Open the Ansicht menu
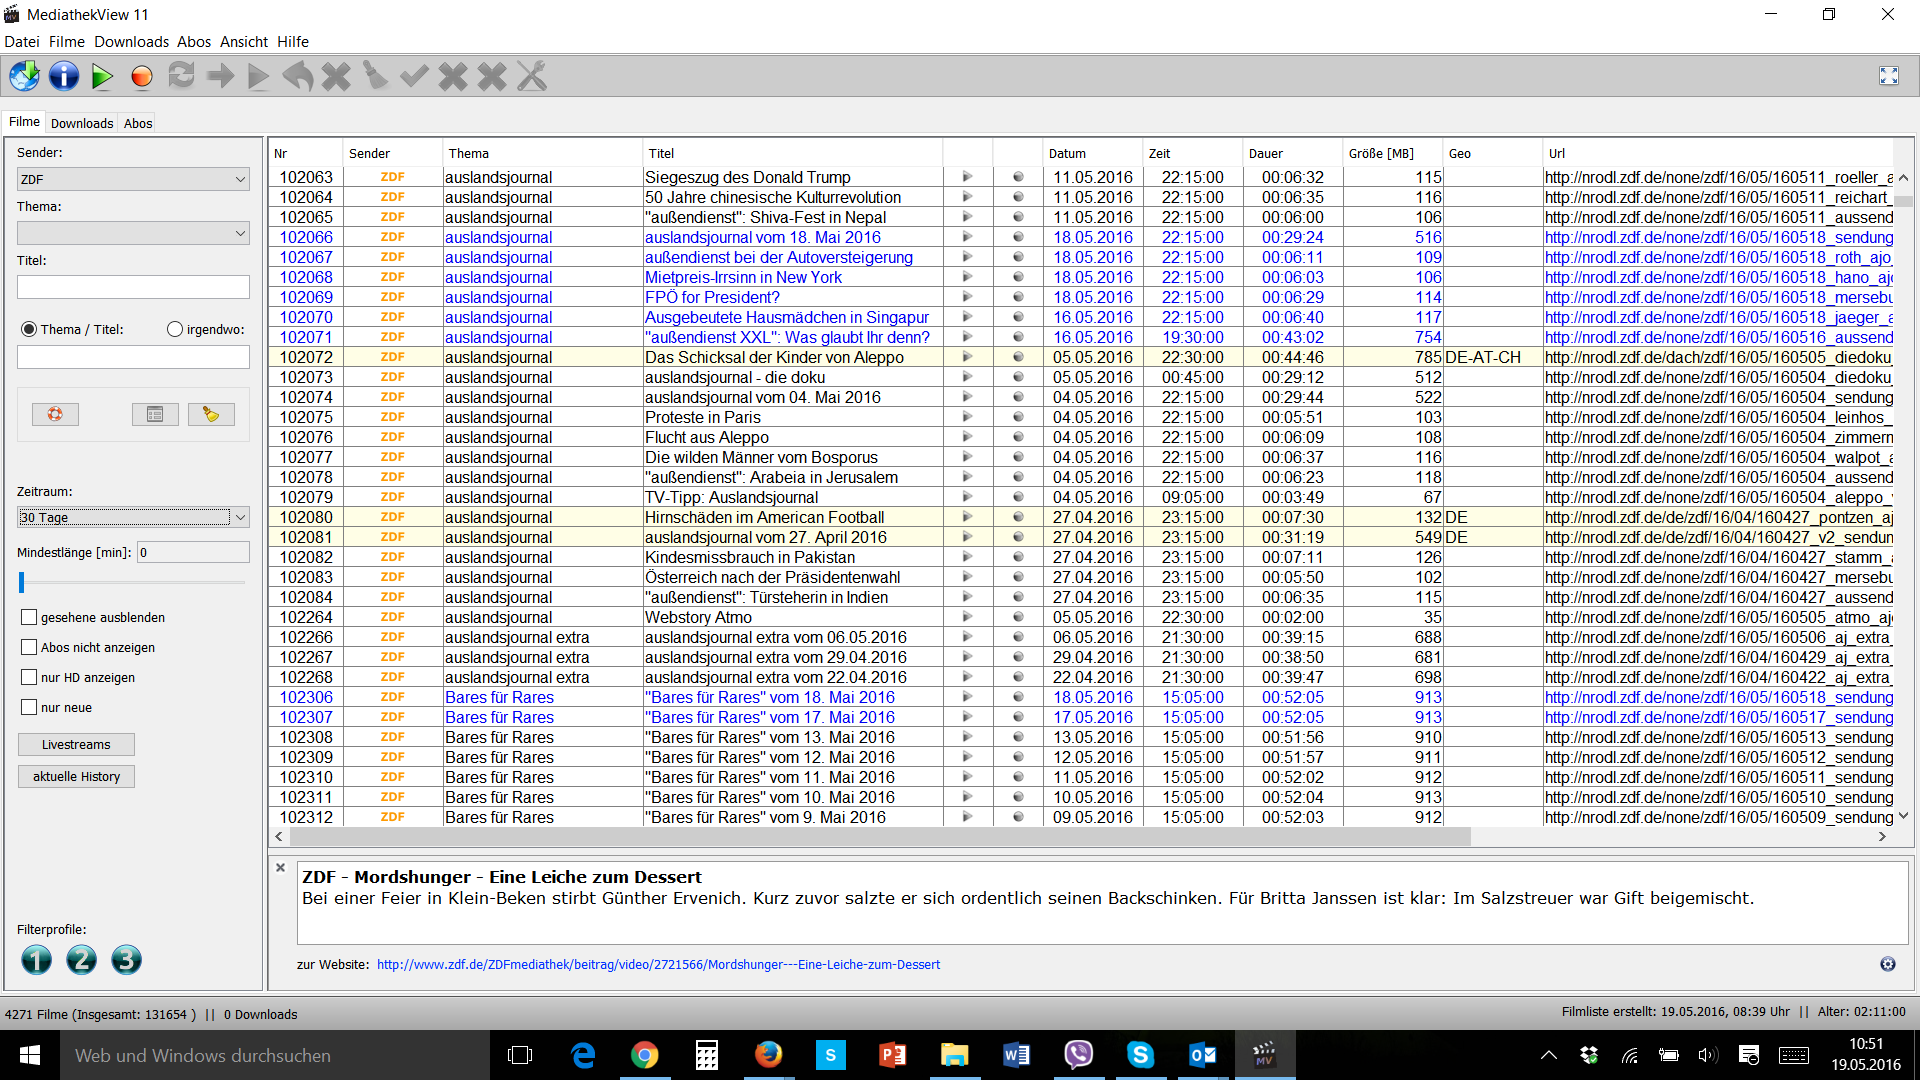Screen dimensions: 1920x1080 (244, 42)
